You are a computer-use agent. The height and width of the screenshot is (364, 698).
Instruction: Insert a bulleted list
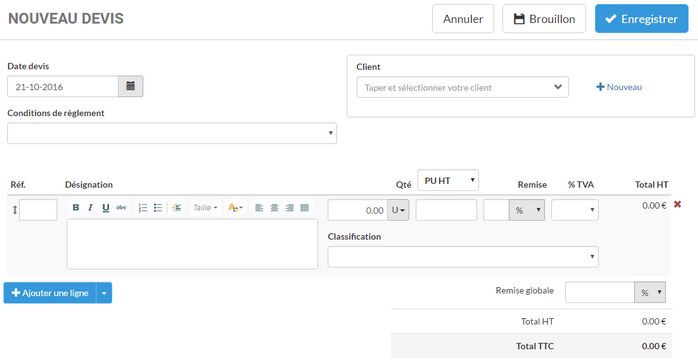tap(158, 208)
